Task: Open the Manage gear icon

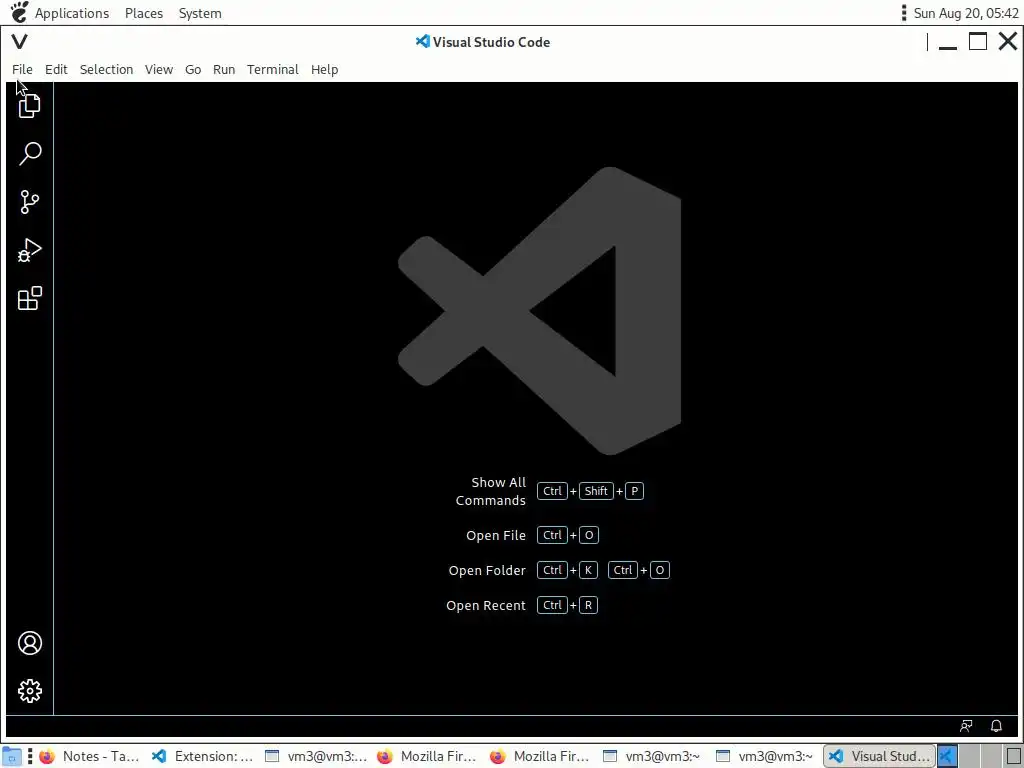Action: tap(29, 691)
